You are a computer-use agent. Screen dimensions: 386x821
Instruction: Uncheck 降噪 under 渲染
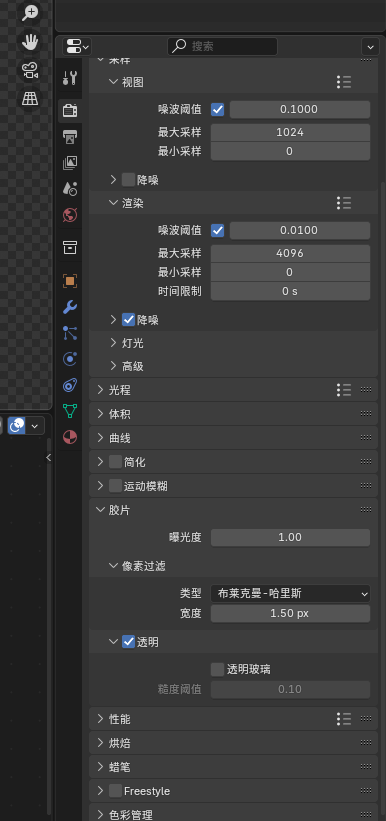(128, 320)
